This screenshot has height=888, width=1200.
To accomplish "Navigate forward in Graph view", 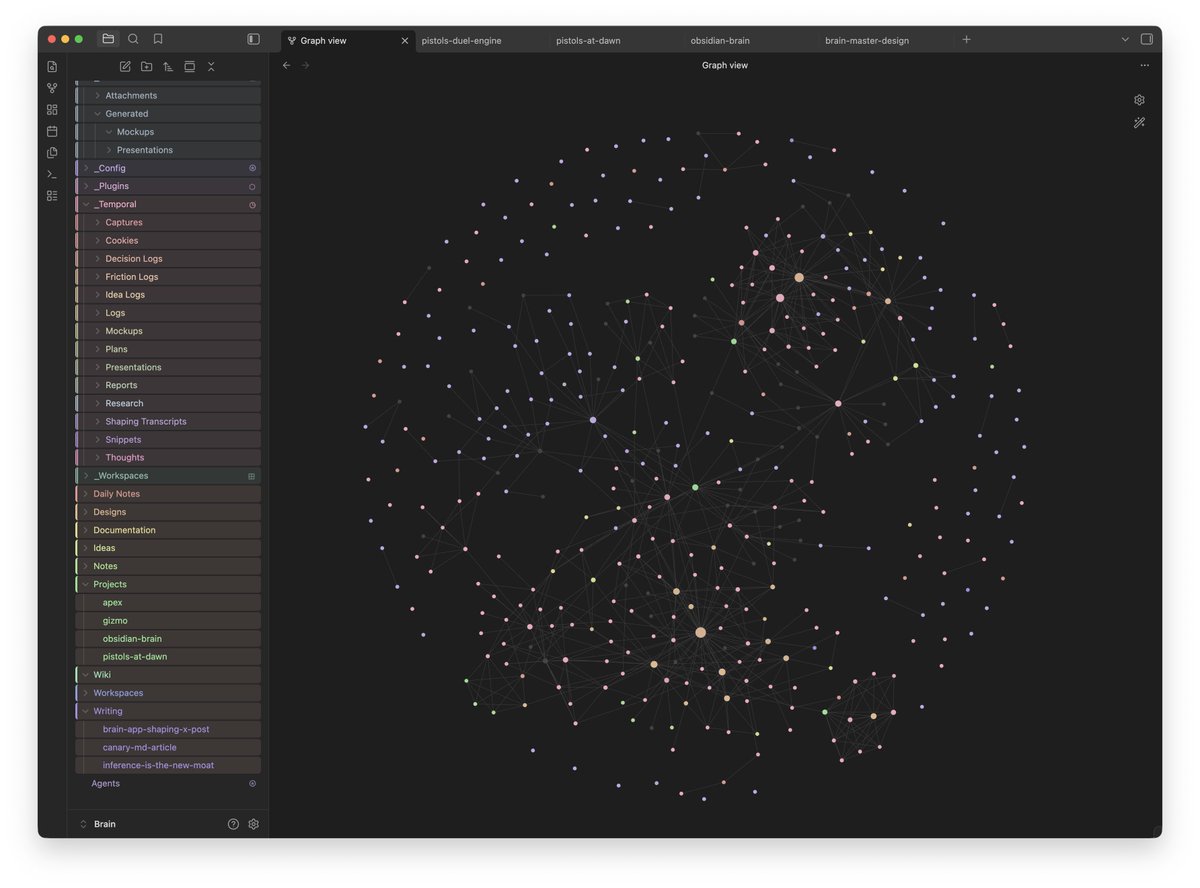I will point(306,65).
